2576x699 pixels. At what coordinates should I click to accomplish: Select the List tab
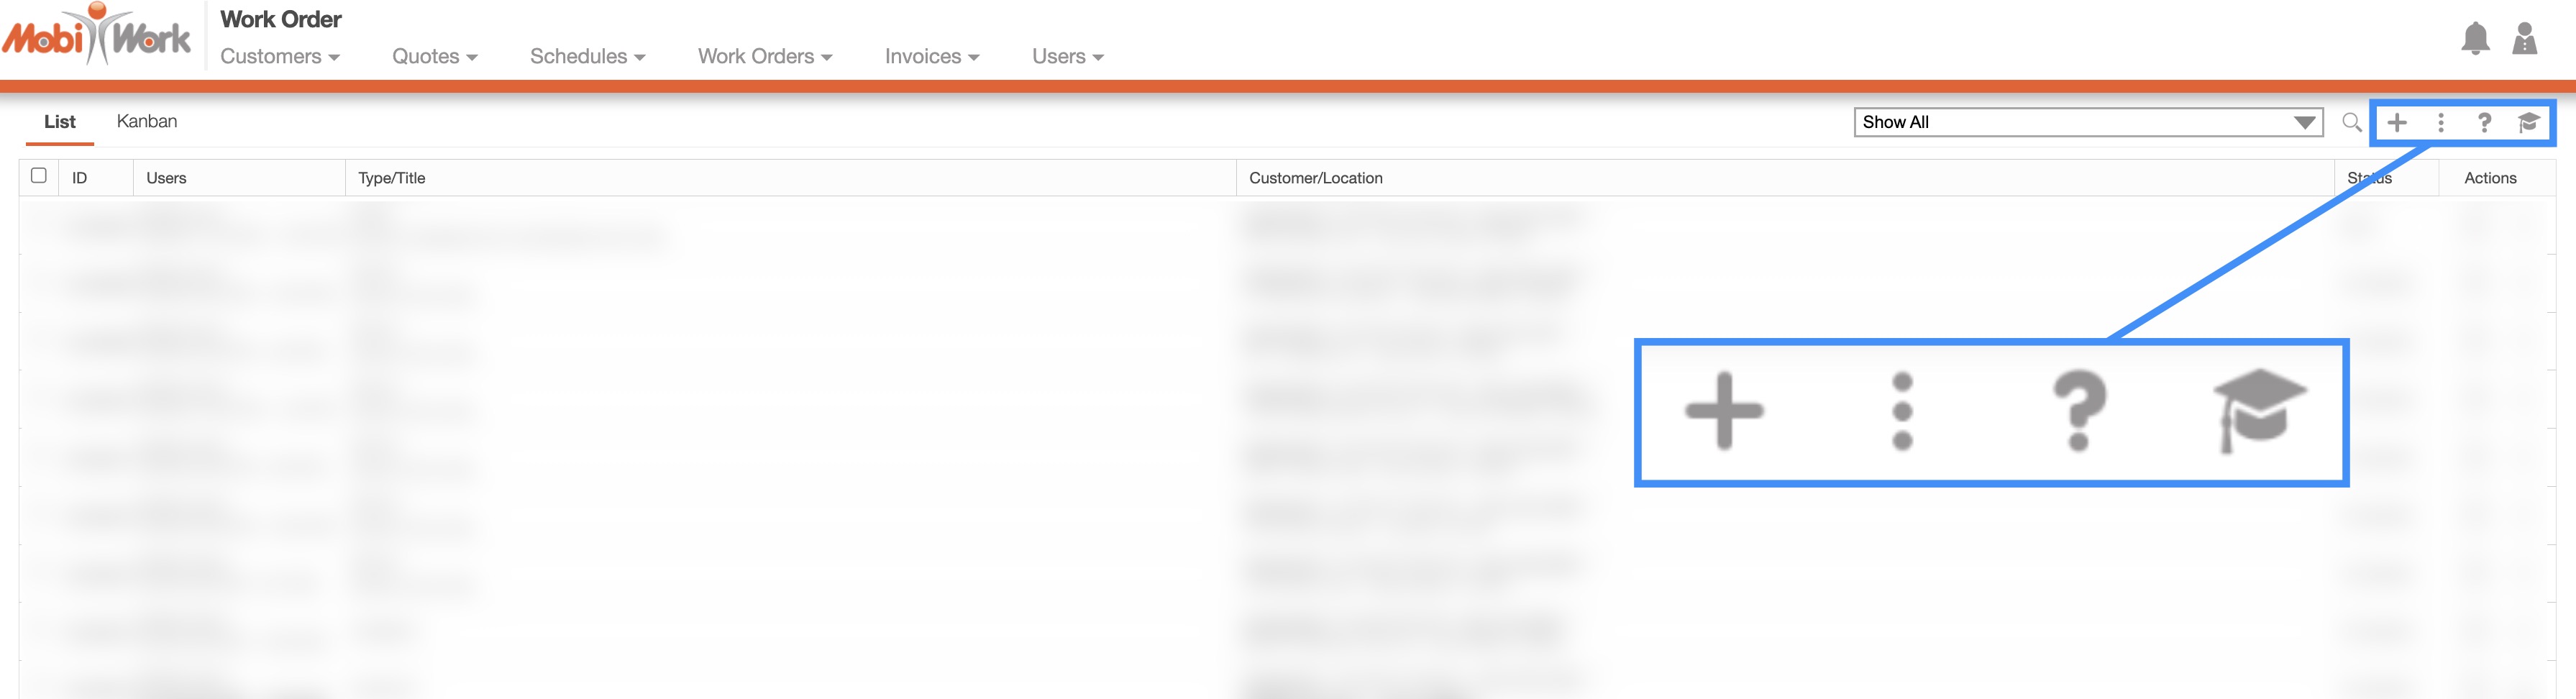point(60,121)
